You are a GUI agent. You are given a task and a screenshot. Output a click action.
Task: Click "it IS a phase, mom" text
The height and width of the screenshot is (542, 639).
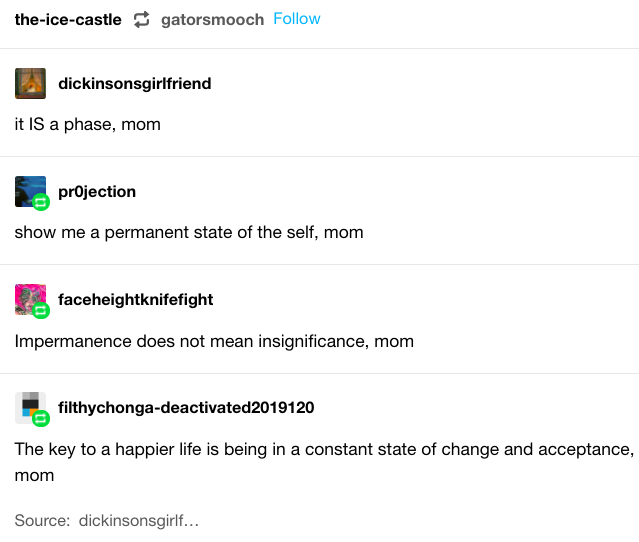[88, 125]
